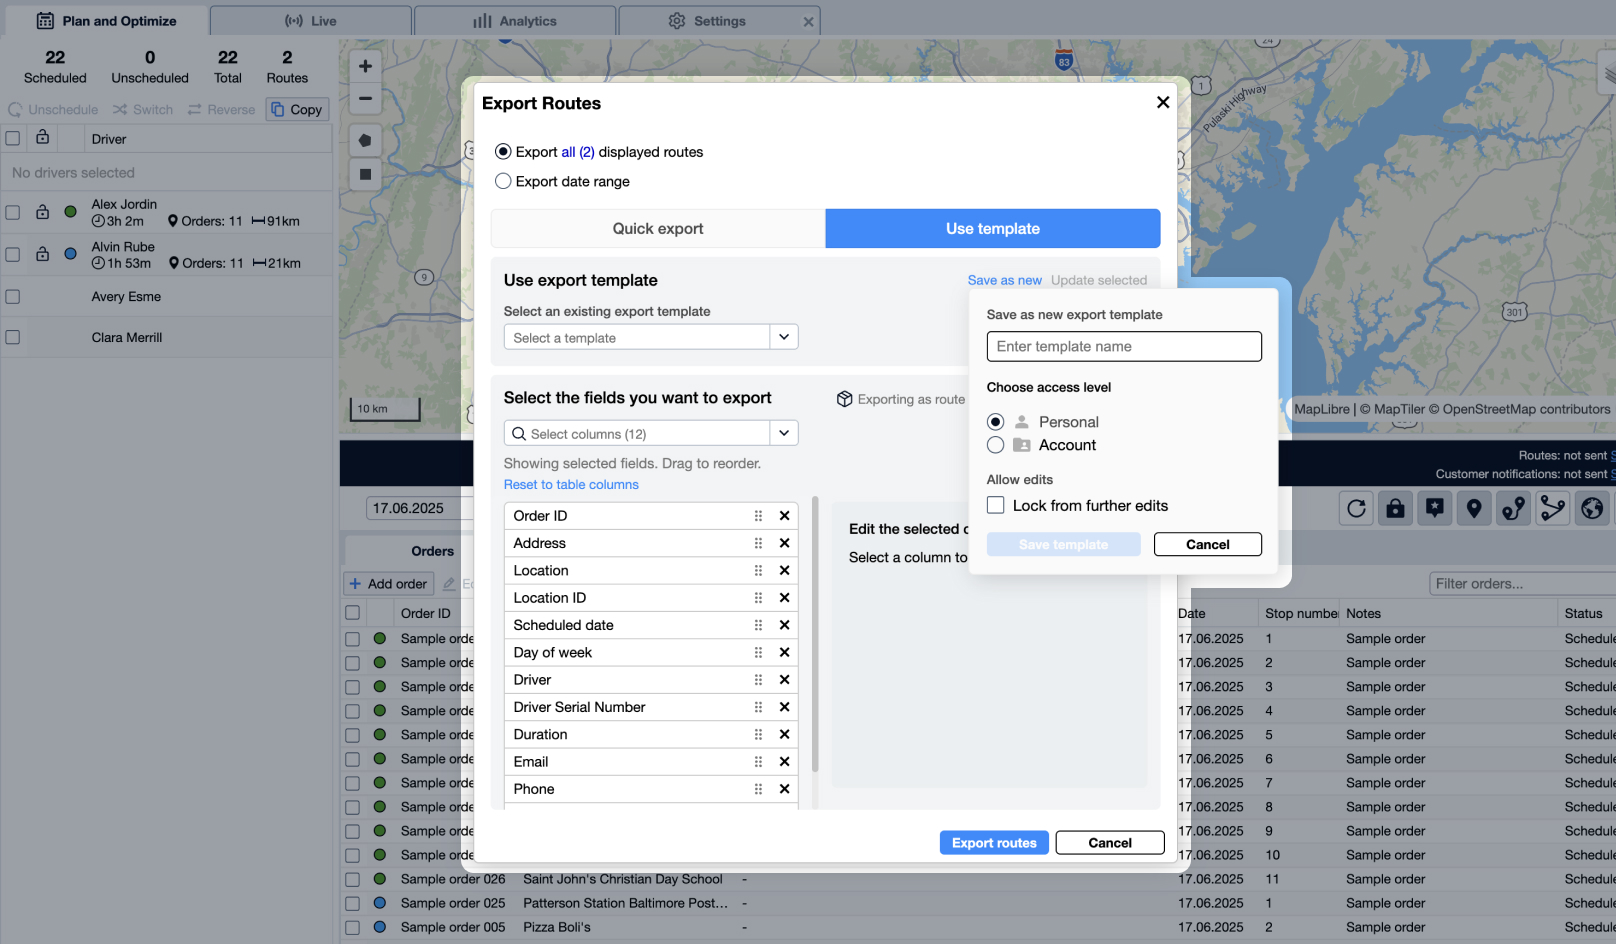The width and height of the screenshot is (1616, 944).
Task: Click the globe icon in the toolbar
Action: point(1592,509)
